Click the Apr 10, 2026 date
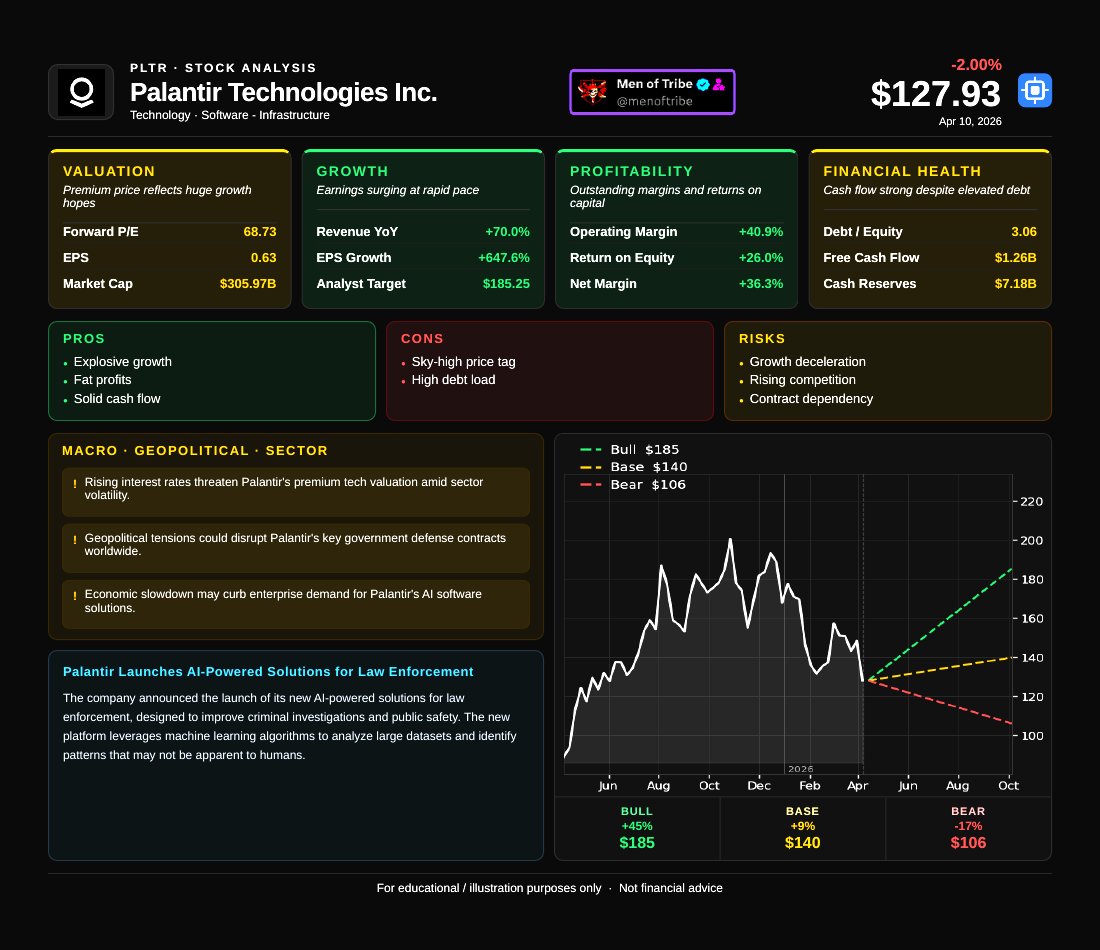 [x=970, y=121]
